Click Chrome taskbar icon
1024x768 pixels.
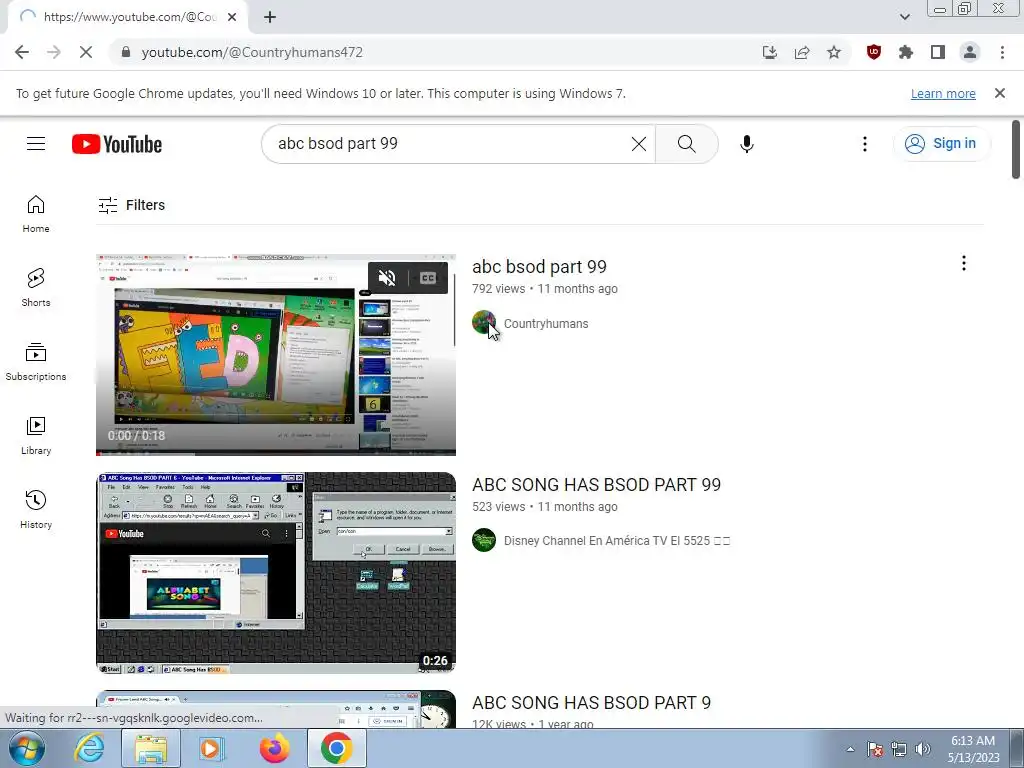[336, 748]
